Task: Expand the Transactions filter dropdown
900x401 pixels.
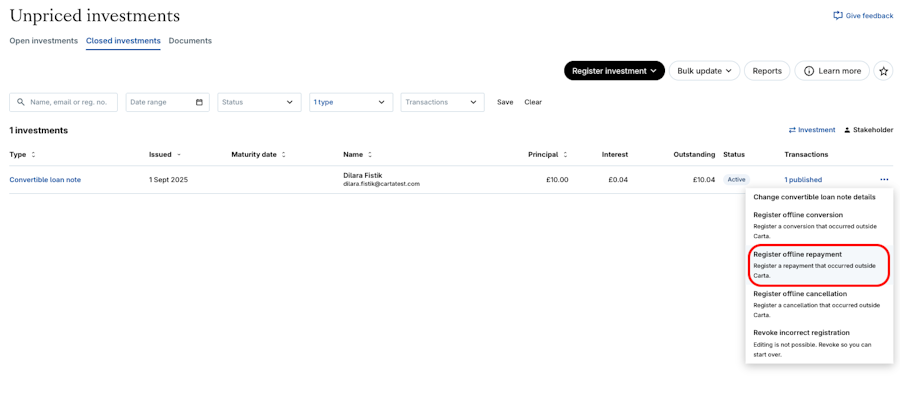Action: click(x=442, y=102)
